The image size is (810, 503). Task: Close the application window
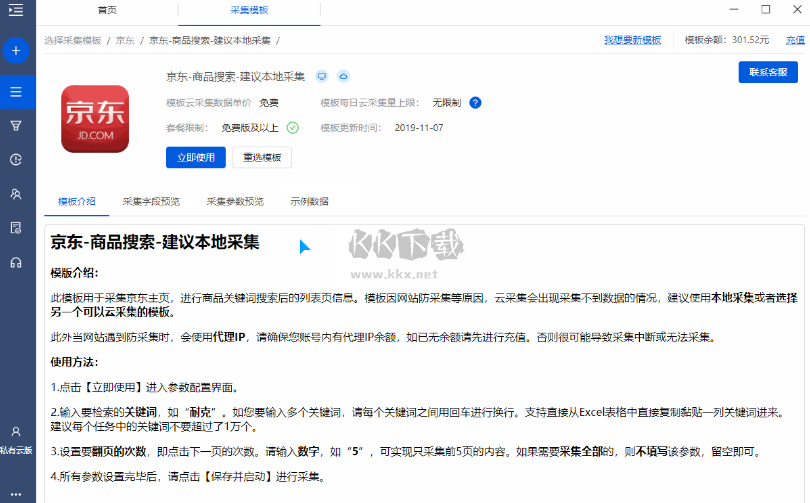click(x=797, y=9)
